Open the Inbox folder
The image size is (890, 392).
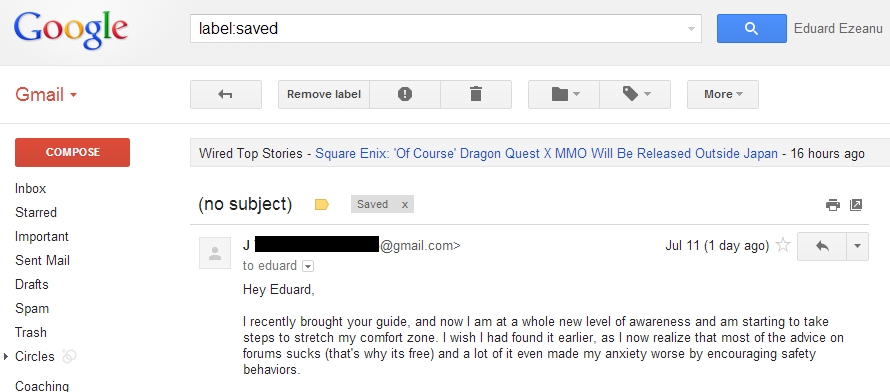(x=31, y=188)
